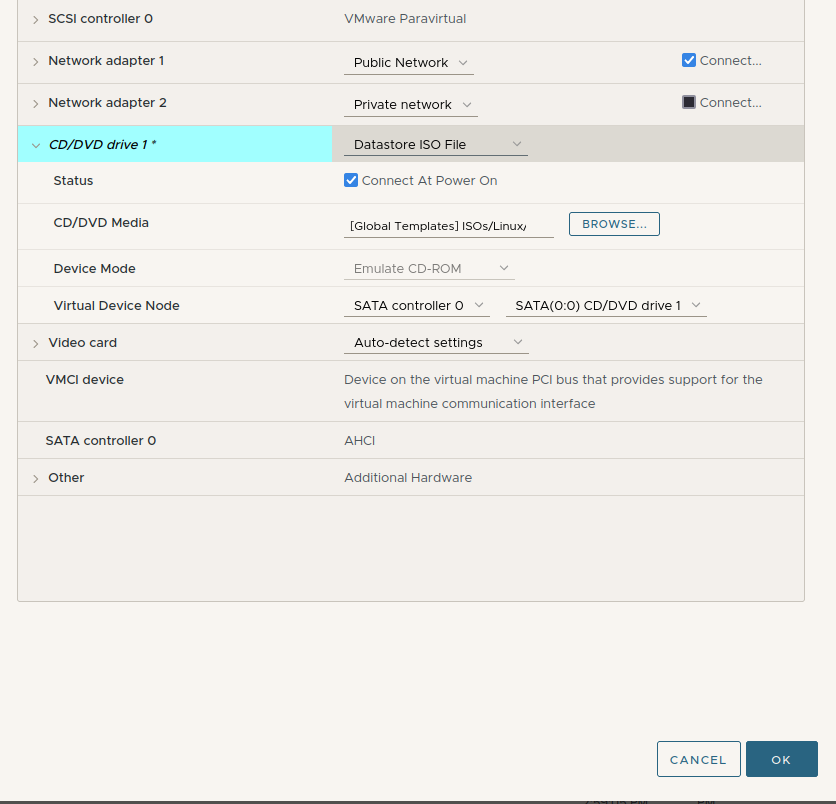Confirm changes with the OK button
This screenshot has width=836, height=804.
click(x=781, y=760)
